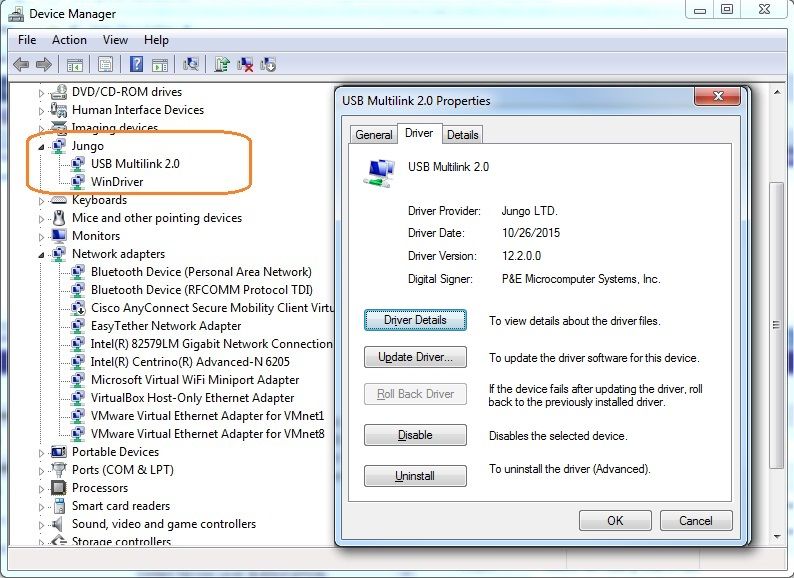Click the USB Multilink 2.0 device icon in tree
Screen dimensions: 794x578
pyautogui.click(x=78, y=164)
